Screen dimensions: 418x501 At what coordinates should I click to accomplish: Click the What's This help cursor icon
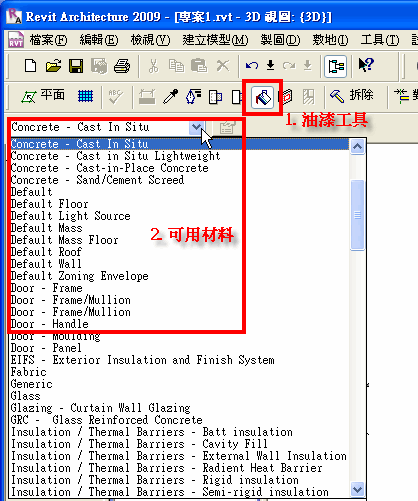366,65
